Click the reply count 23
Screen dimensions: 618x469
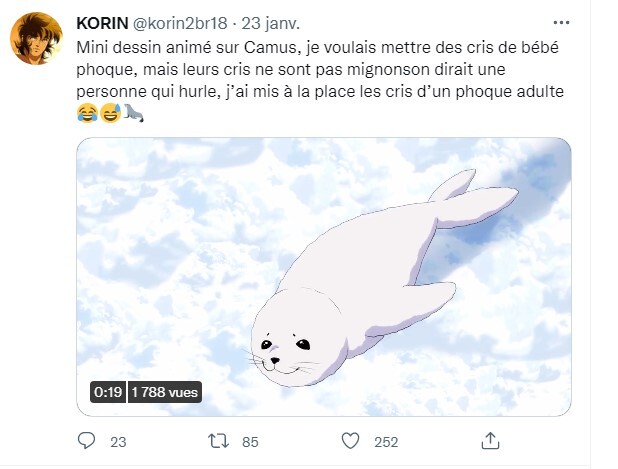tap(118, 442)
